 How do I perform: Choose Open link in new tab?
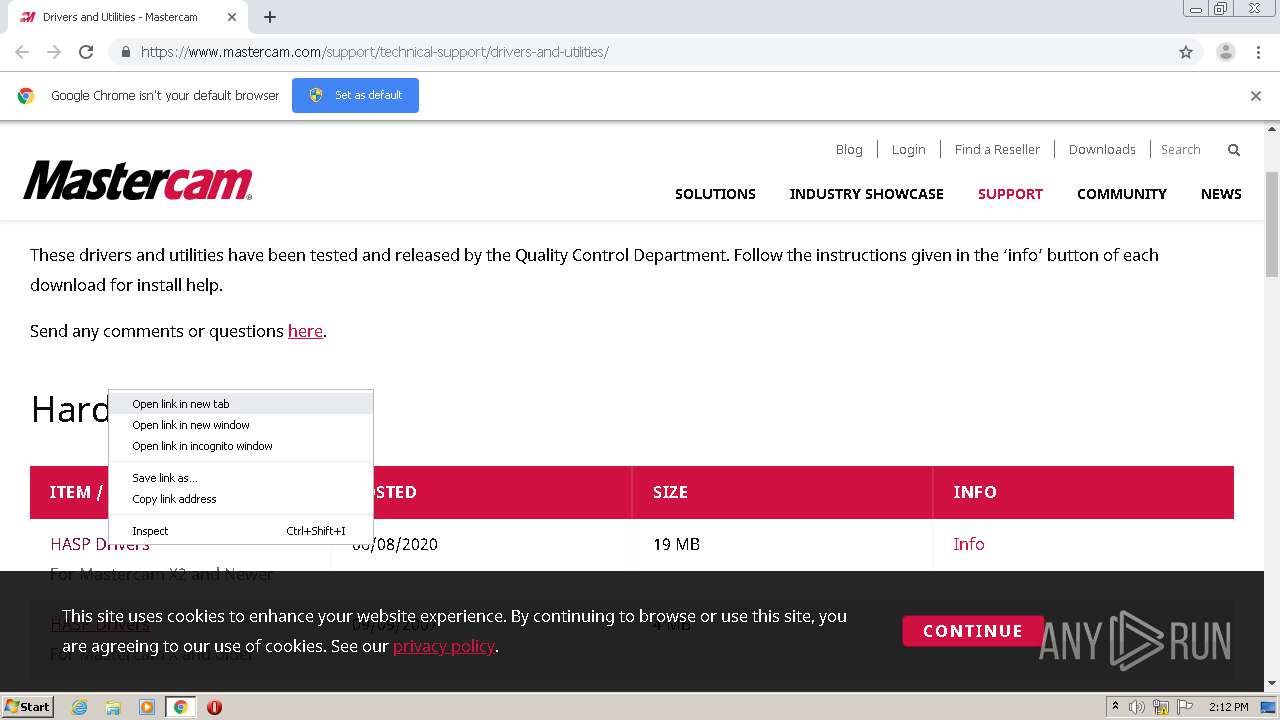coord(241,404)
